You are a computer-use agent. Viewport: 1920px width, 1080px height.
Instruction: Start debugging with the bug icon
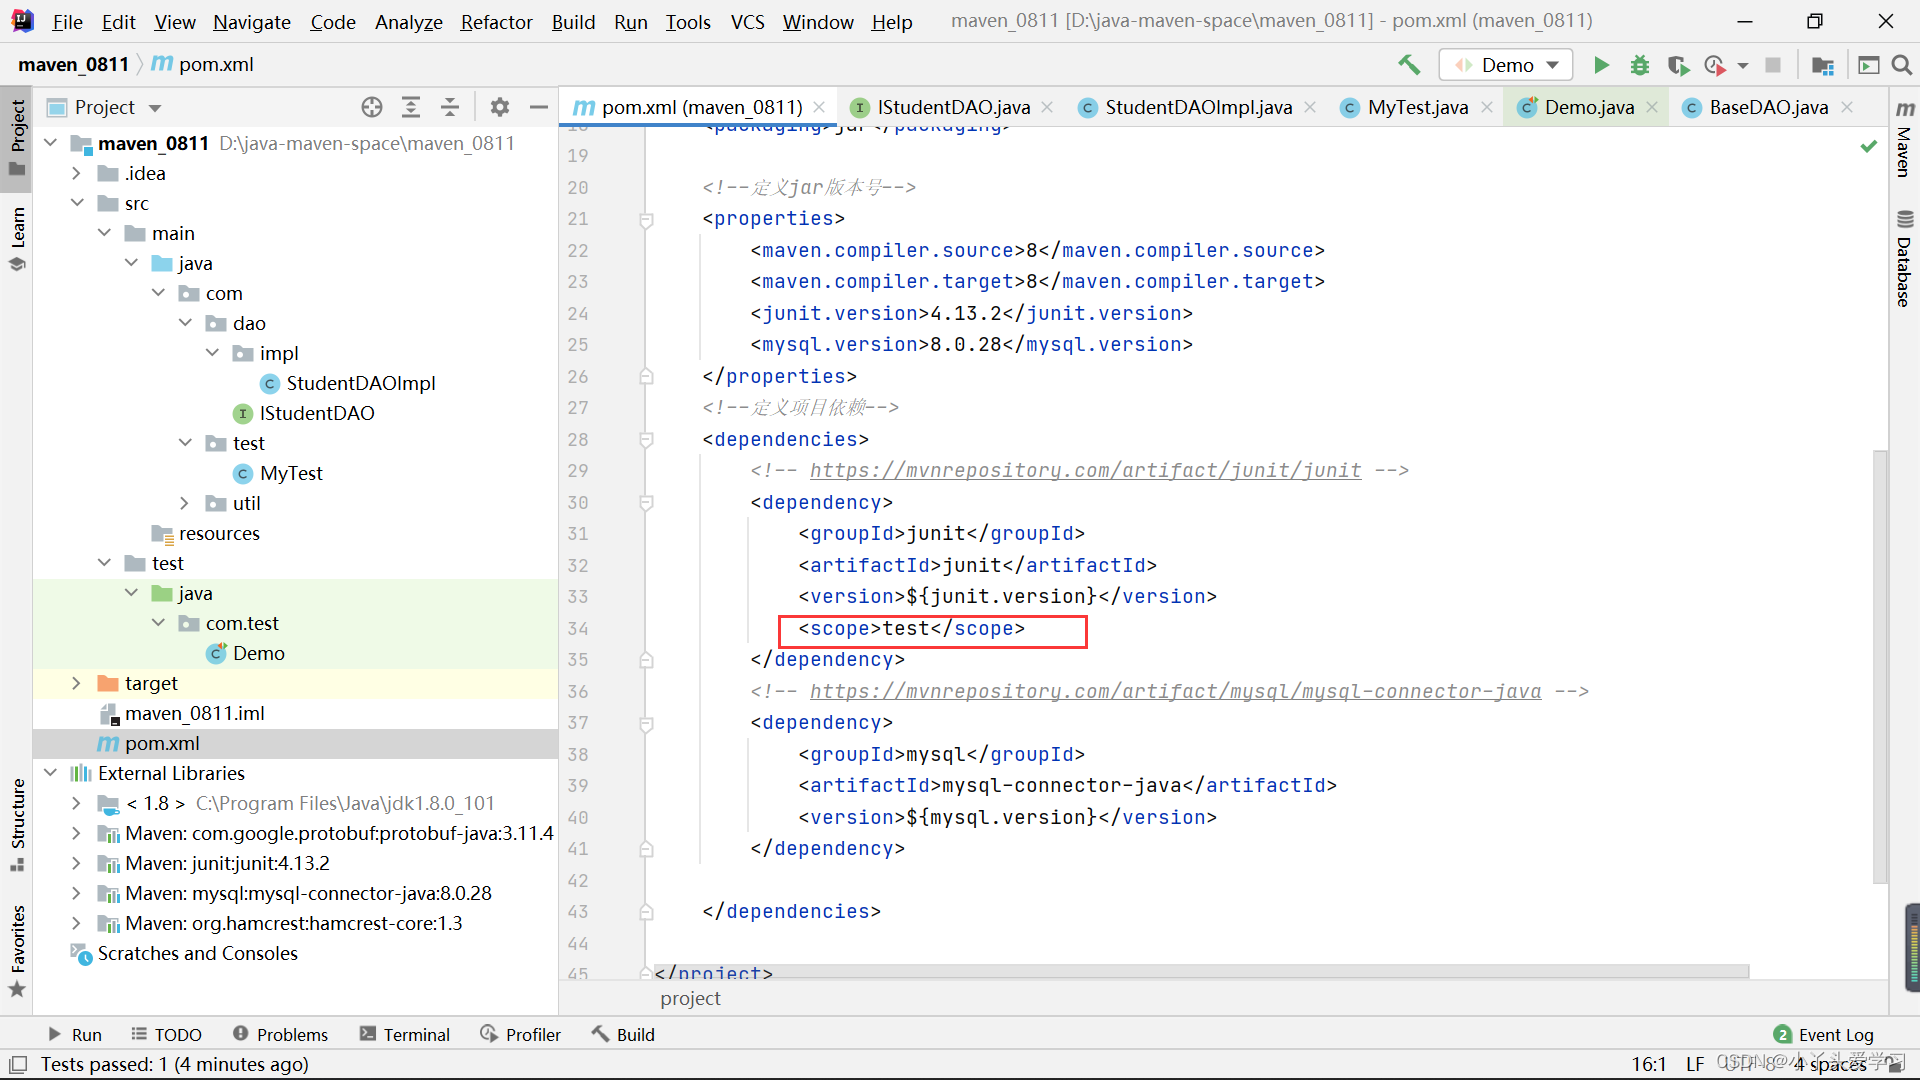(1640, 65)
